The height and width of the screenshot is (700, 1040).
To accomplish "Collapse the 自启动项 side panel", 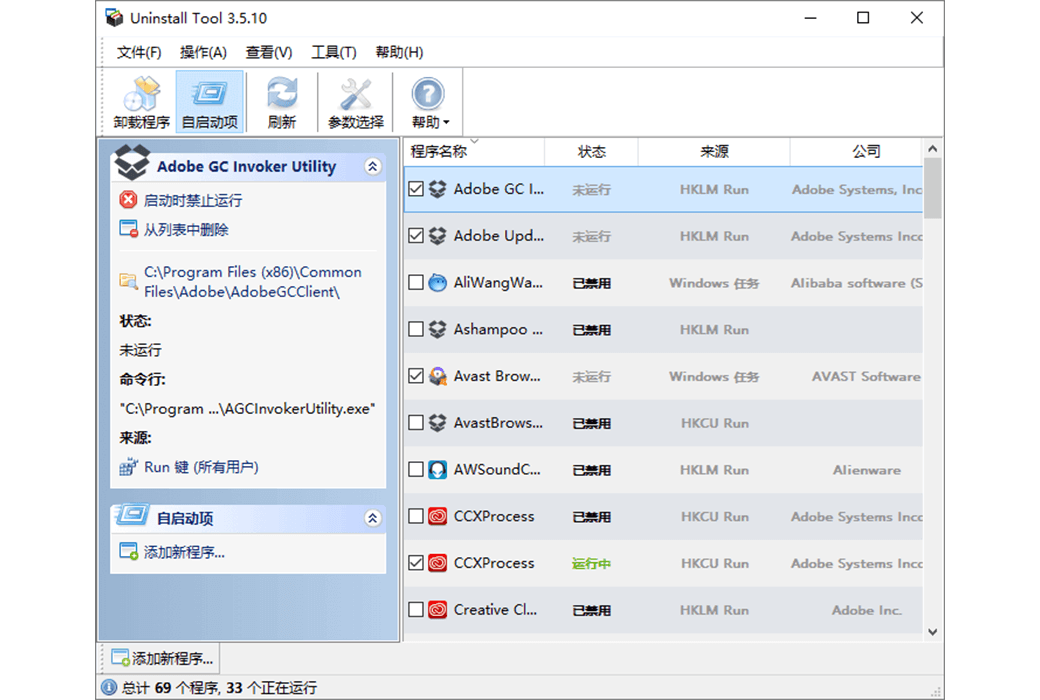I will (373, 518).
